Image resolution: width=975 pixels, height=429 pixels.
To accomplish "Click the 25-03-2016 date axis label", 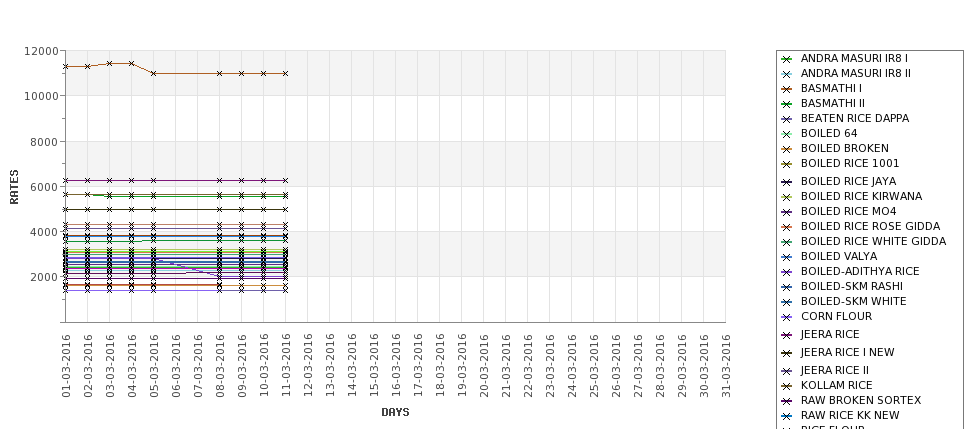I will pos(594,366).
